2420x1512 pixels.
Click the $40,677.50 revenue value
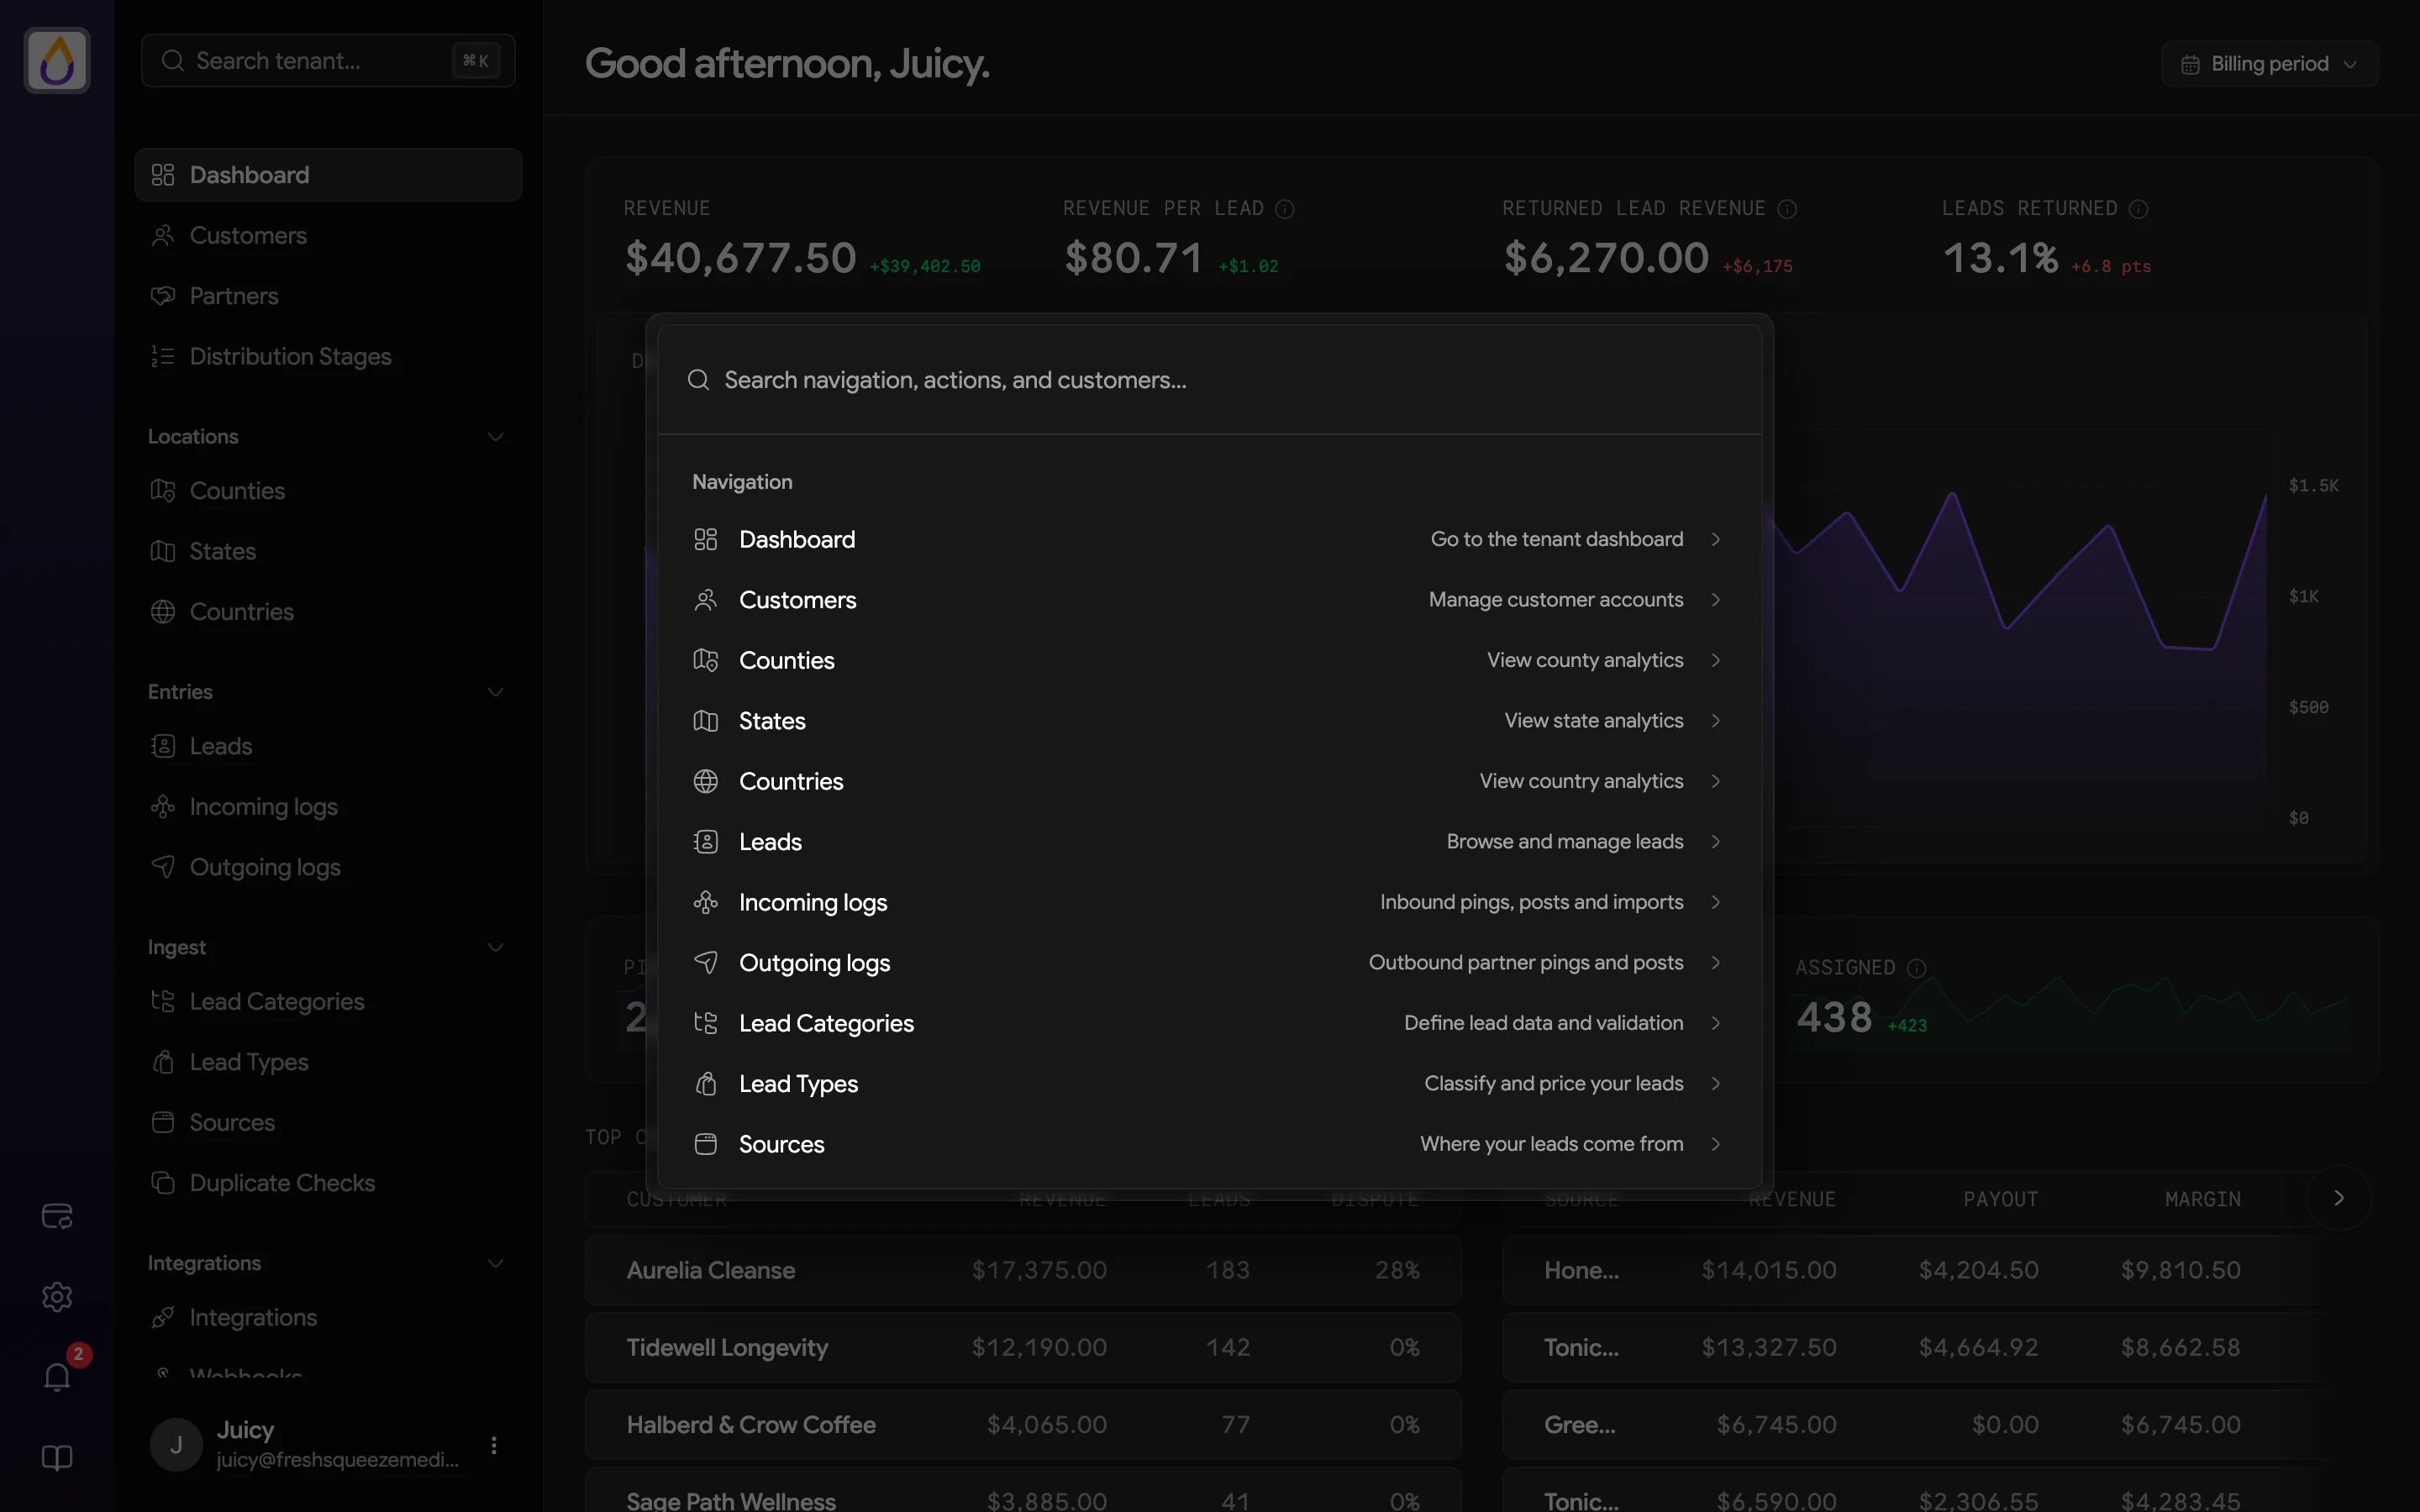coord(740,258)
